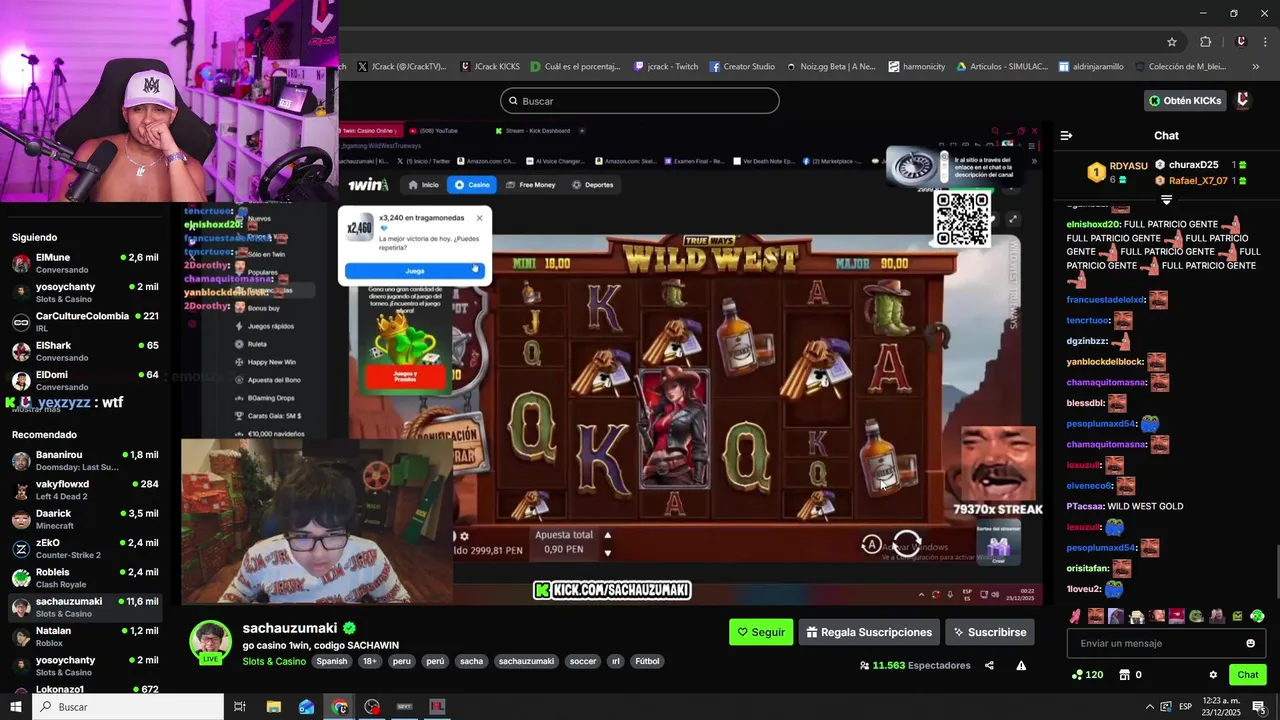The height and width of the screenshot is (720, 1280).
Task: Open the Chrome profile avatar
Action: (1241, 42)
